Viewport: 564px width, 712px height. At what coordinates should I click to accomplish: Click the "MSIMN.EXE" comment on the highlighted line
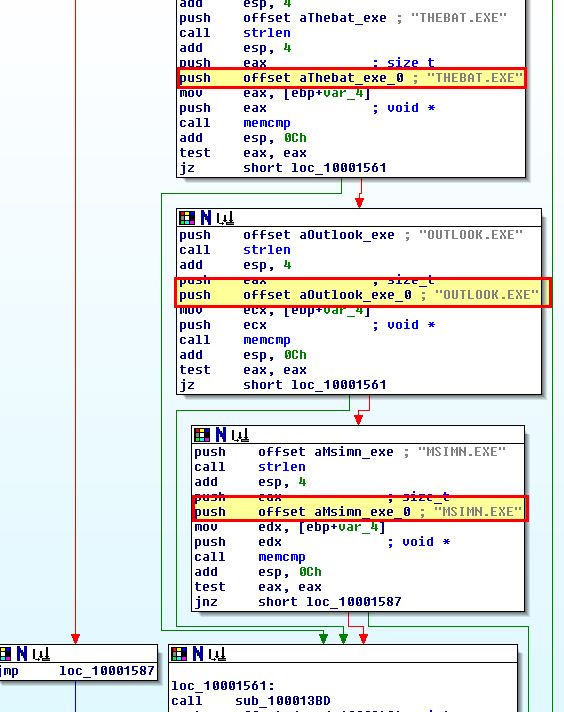[x=477, y=512]
